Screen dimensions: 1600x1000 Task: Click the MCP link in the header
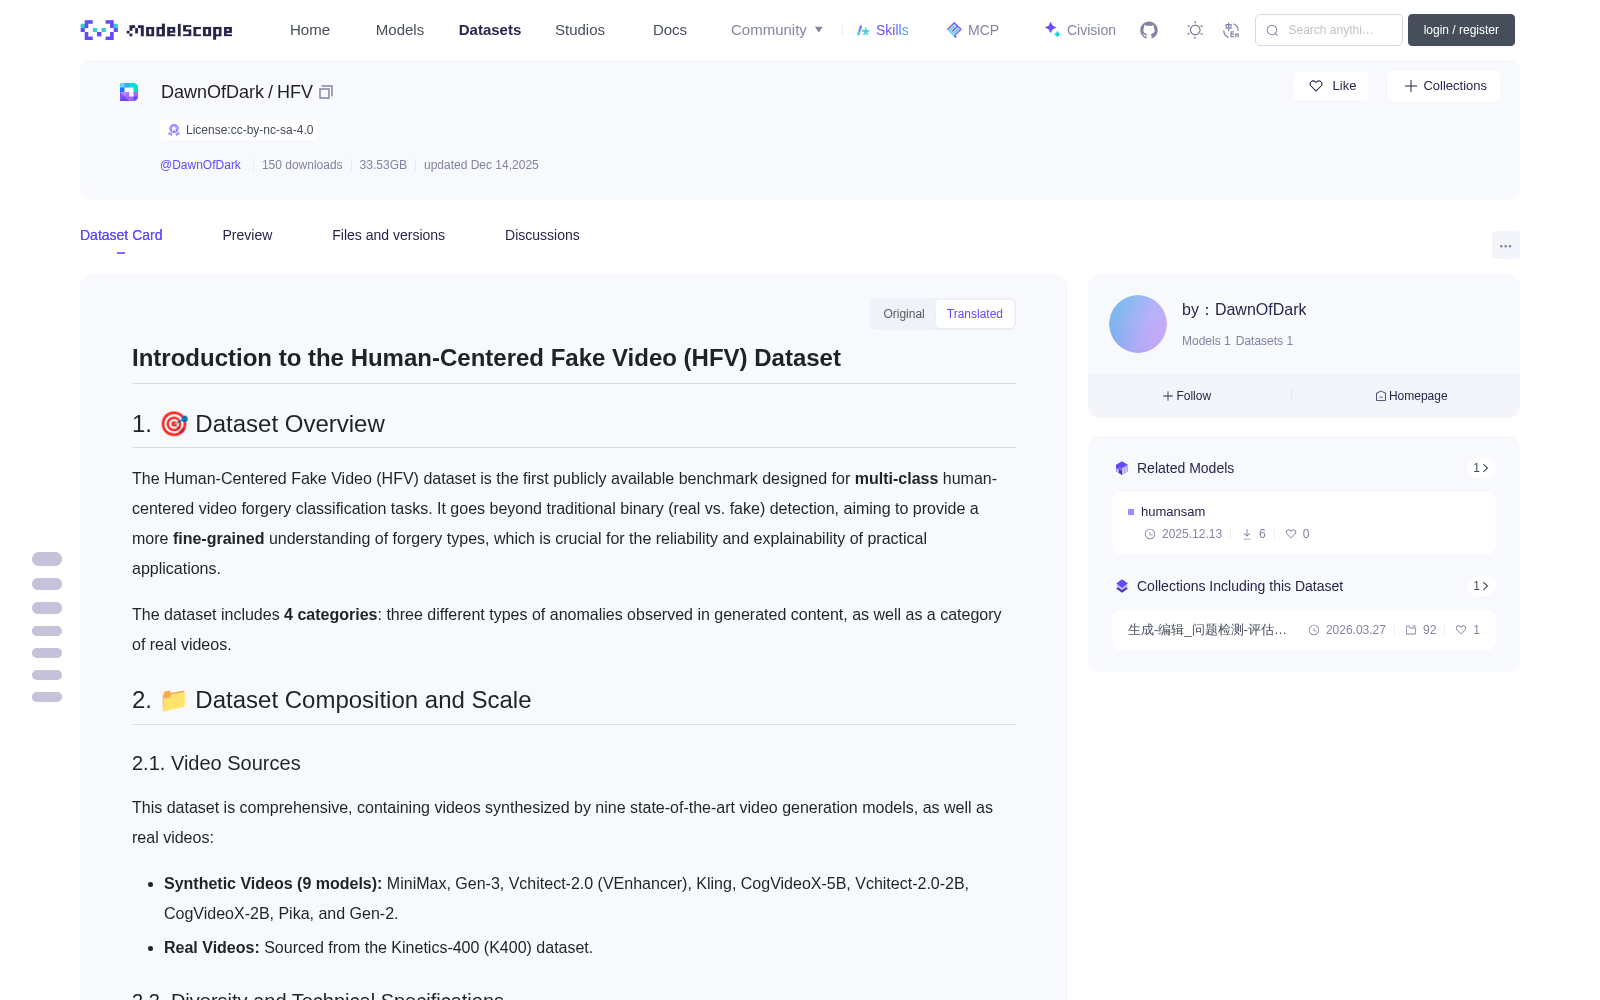tap(973, 30)
